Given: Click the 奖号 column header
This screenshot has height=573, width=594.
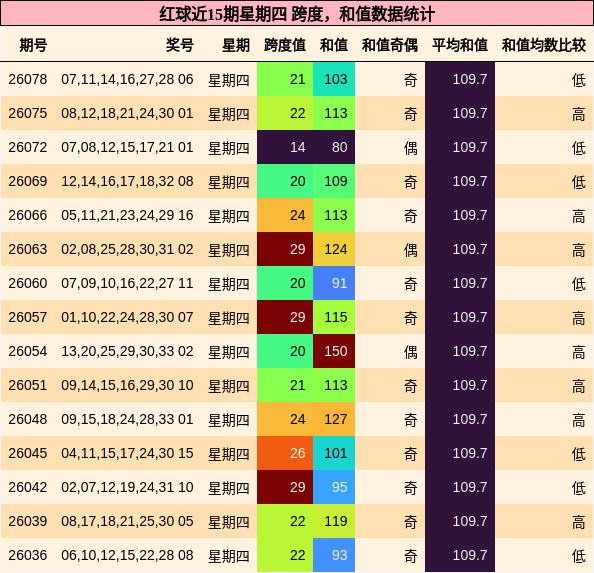Looking at the screenshot, I should pos(180,45).
